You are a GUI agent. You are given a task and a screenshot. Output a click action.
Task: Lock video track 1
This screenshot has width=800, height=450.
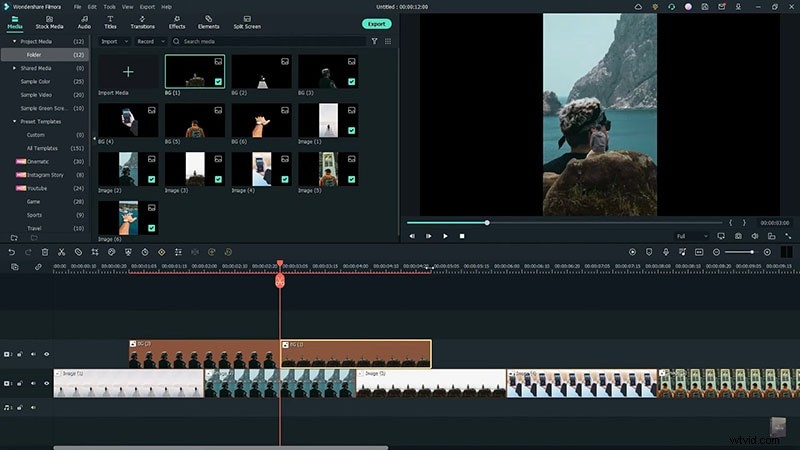pos(20,383)
